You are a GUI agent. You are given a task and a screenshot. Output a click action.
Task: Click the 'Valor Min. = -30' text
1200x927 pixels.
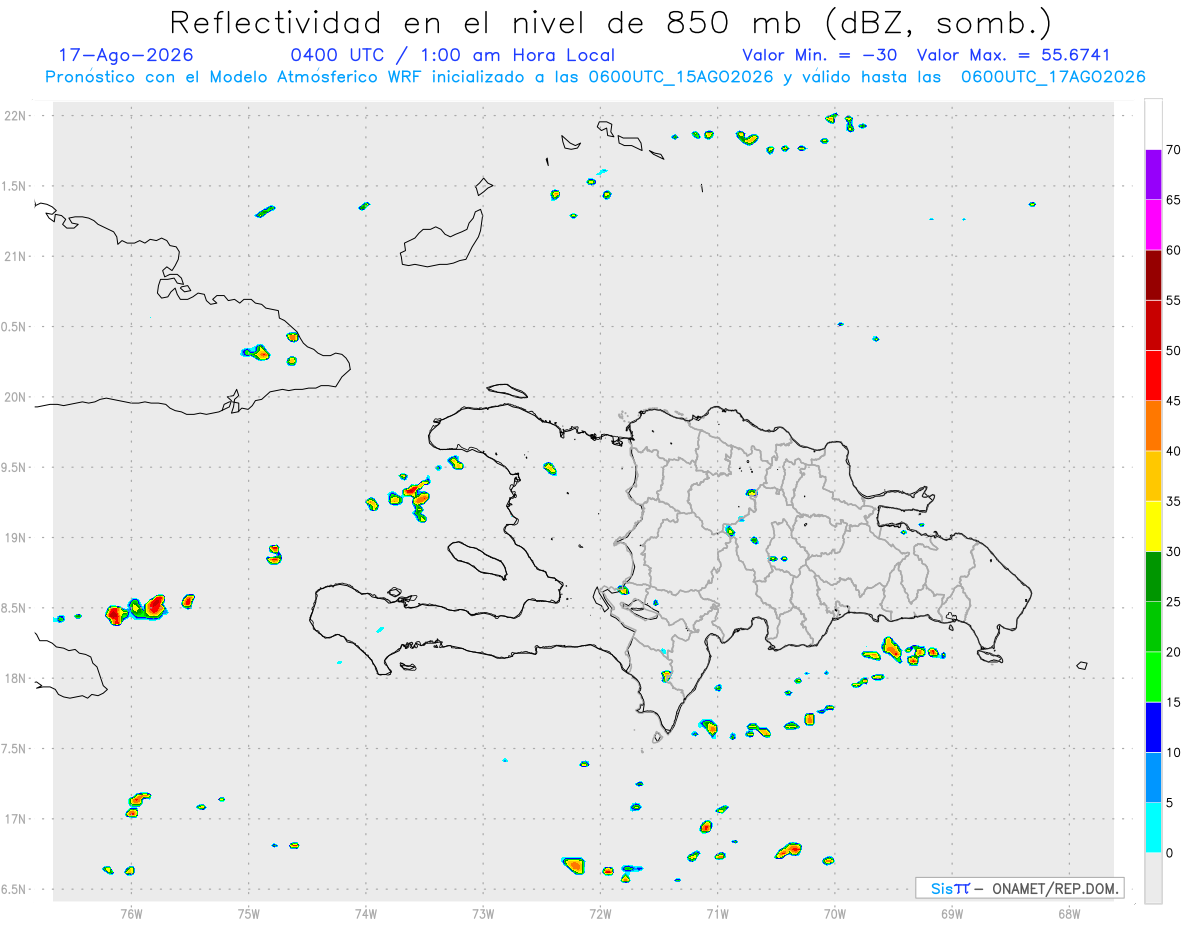pyautogui.click(x=819, y=55)
